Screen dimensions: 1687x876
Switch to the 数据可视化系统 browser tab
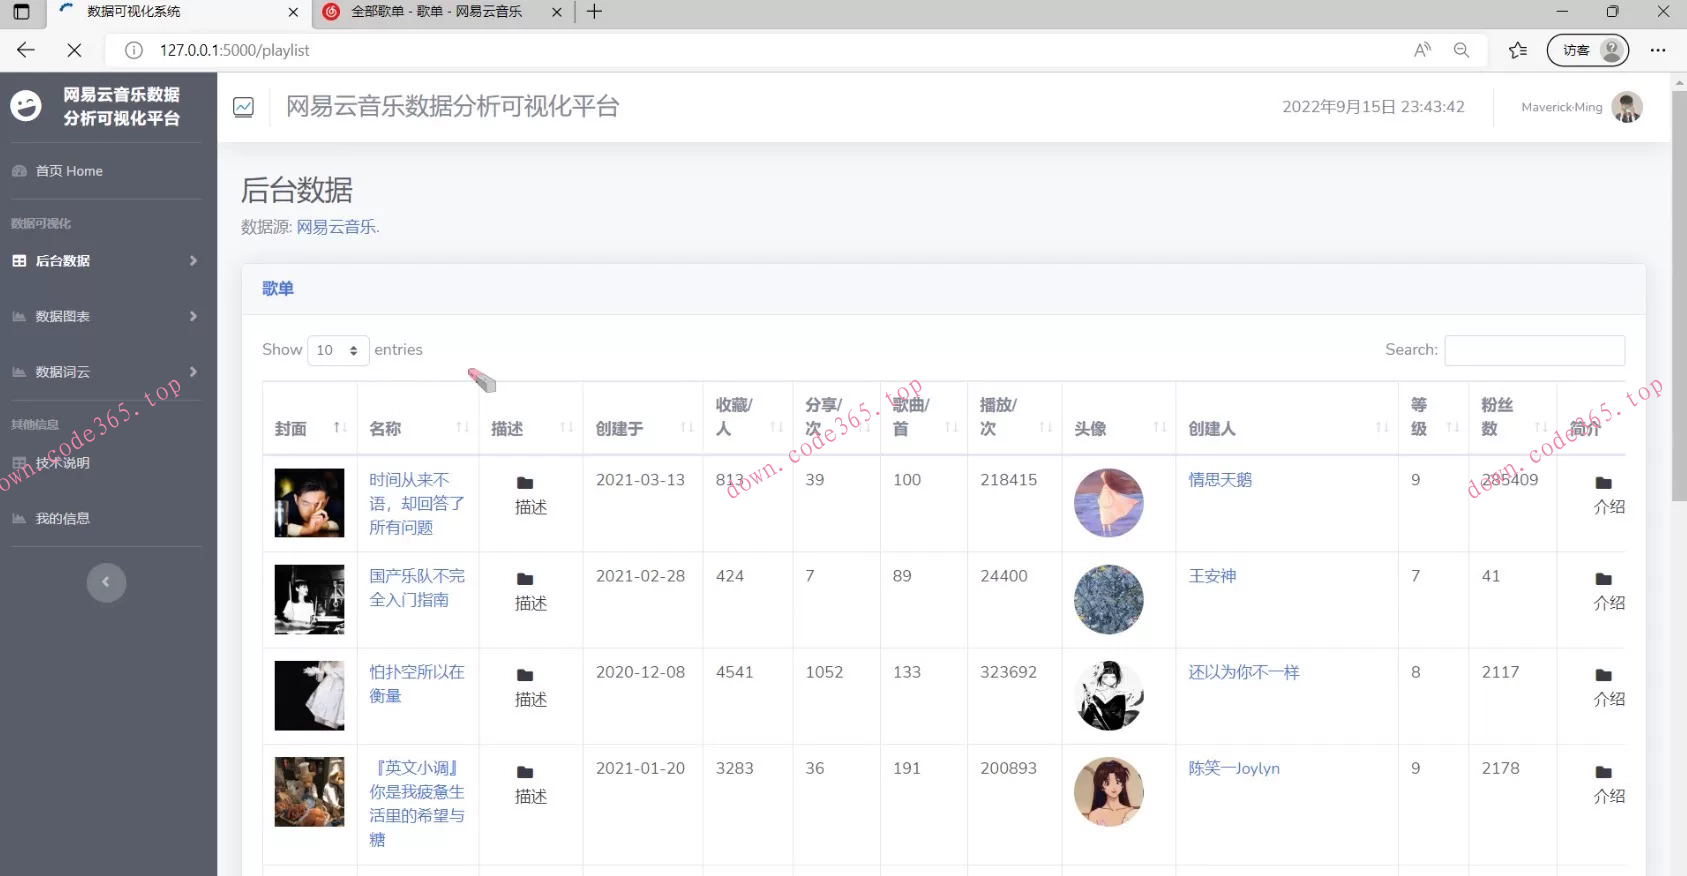178,13
